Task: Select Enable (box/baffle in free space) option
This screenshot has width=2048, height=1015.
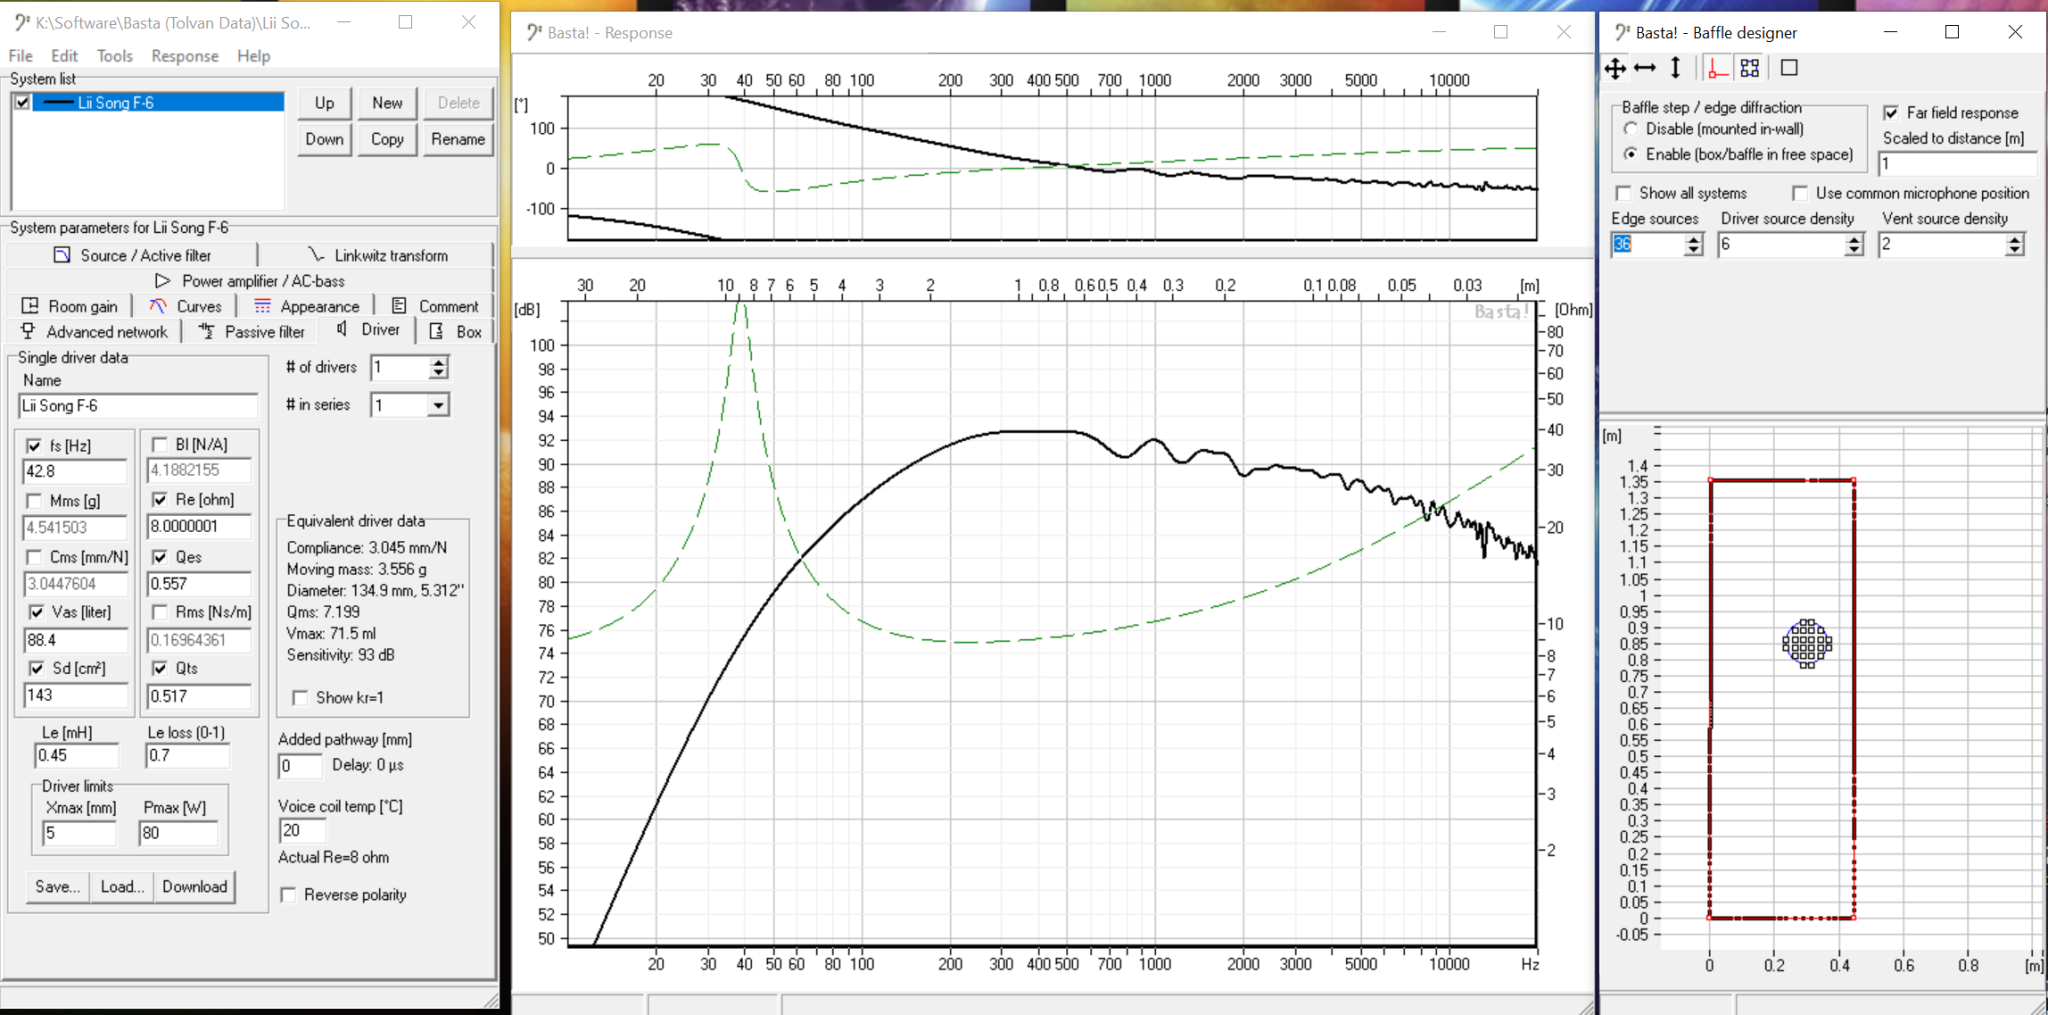Action: (1631, 154)
